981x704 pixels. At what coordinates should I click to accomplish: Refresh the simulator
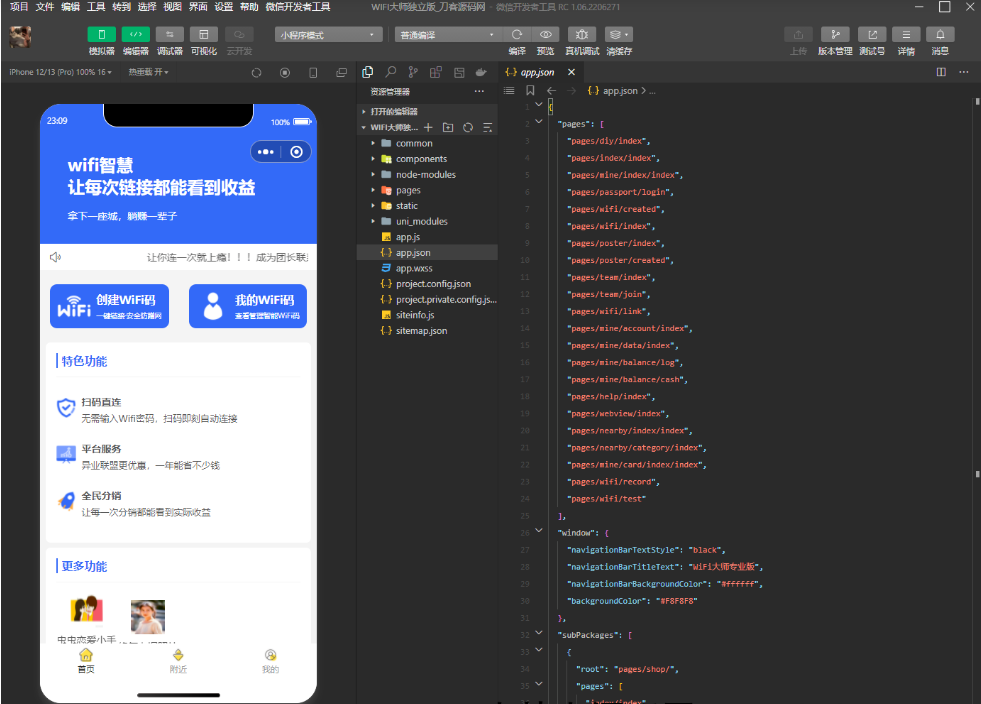(x=257, y=73)
